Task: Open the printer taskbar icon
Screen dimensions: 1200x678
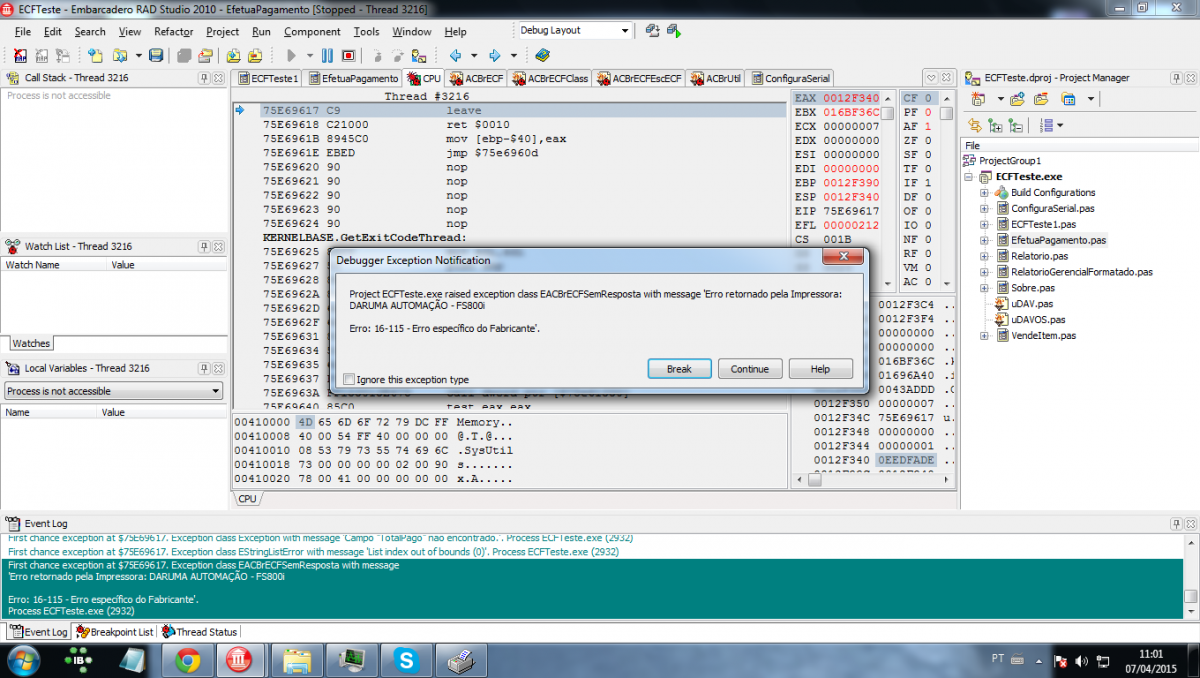Action: coord(459,659)
